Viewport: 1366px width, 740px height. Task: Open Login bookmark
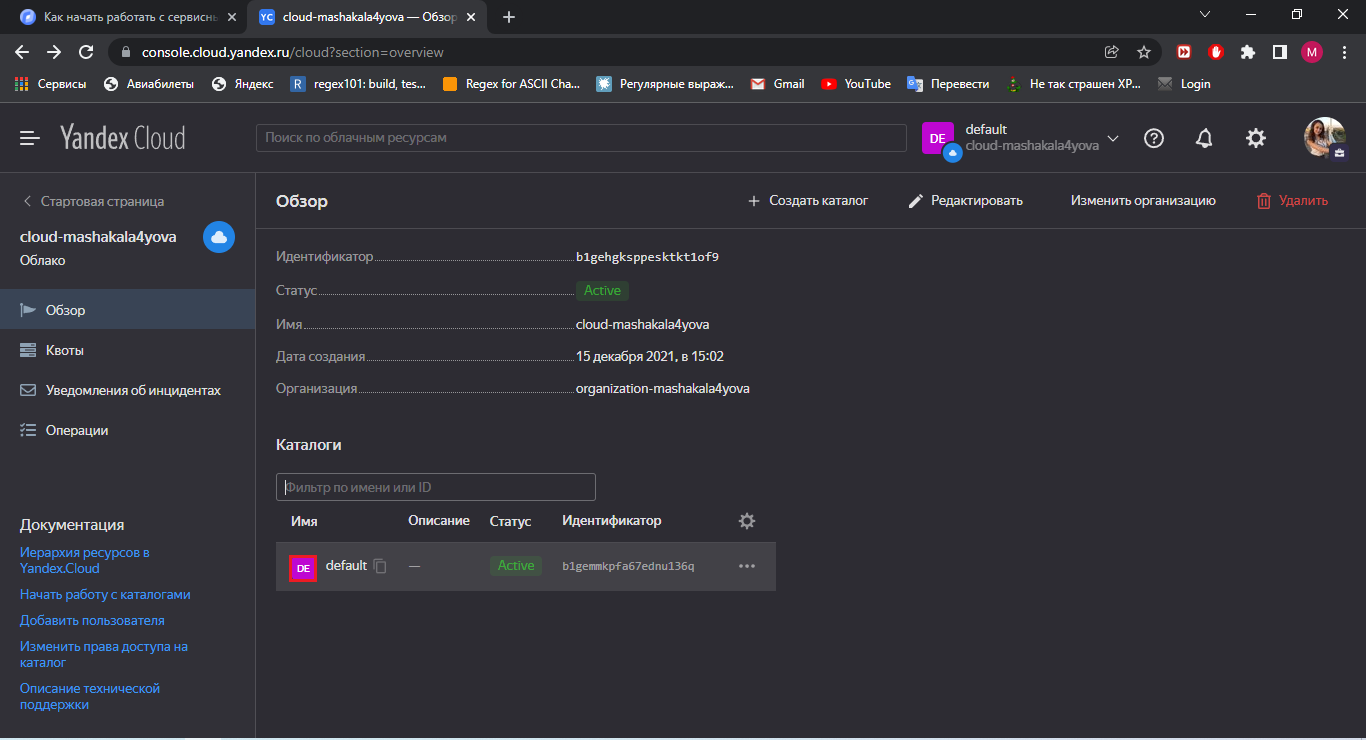click(1184, 84)
